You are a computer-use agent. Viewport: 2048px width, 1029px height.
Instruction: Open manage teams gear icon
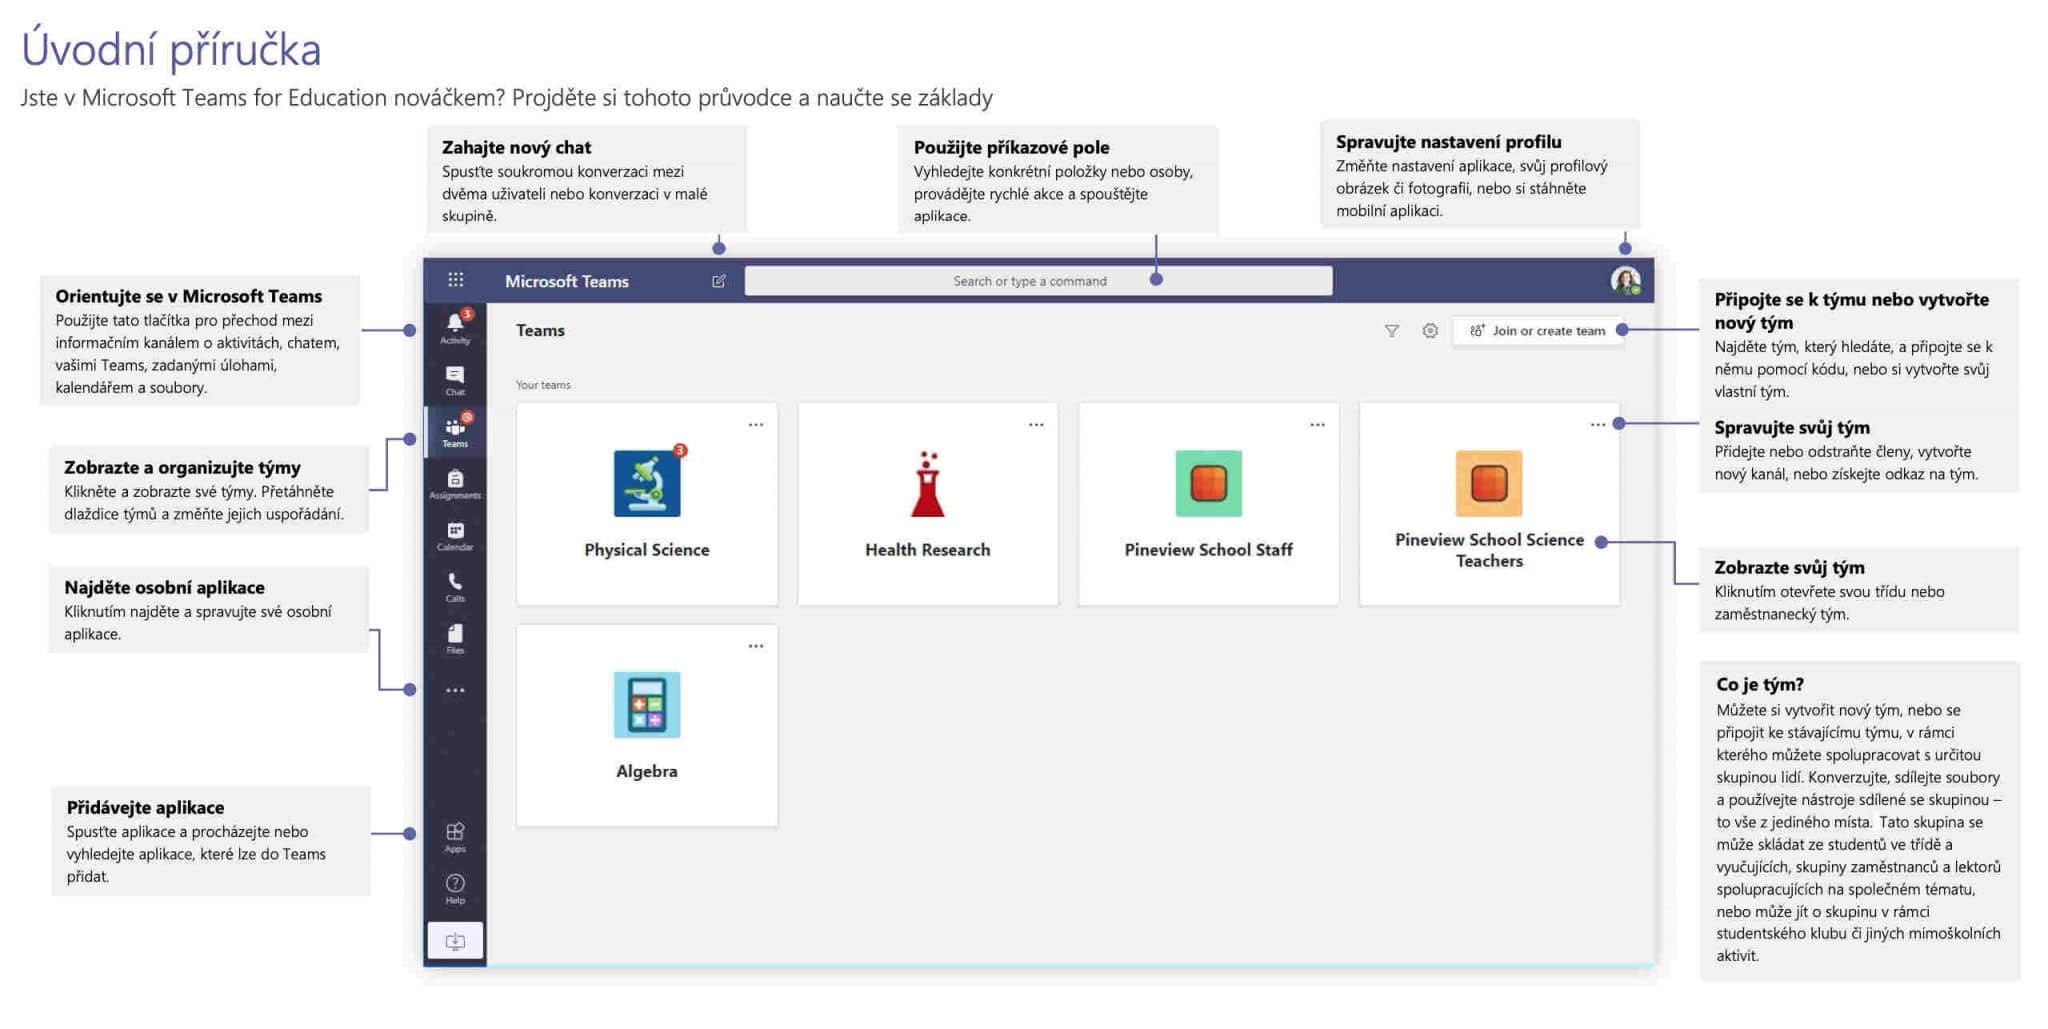[x=1430, y=331]
